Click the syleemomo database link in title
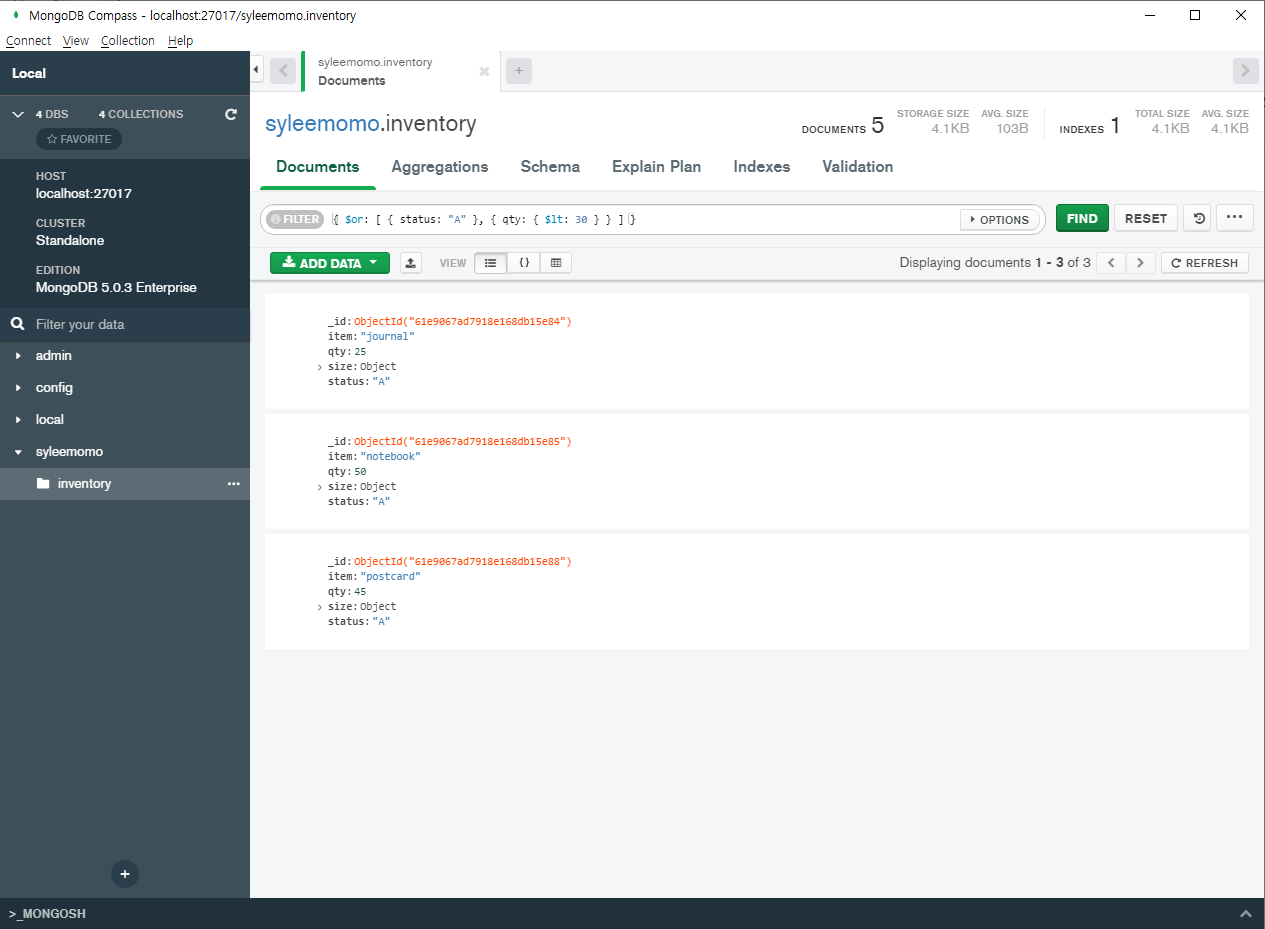Image resolution: width=1265 pixels, height=929 pixels. [323, 124]
